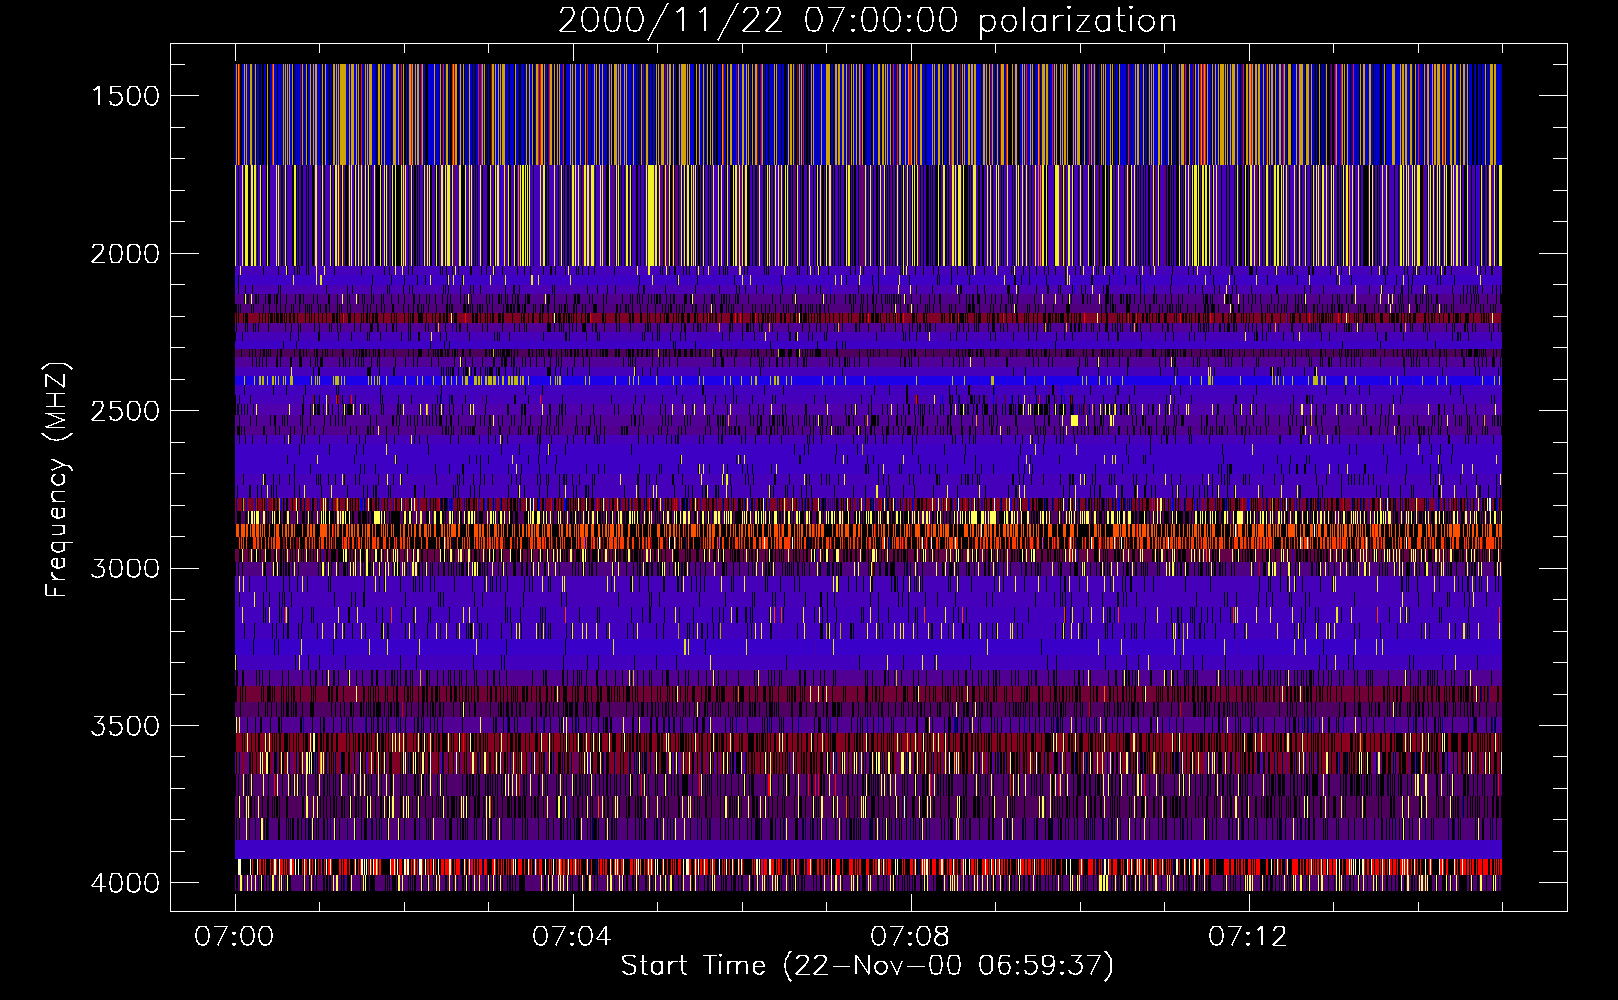Click the 07:04 time tick label

pos(572,937)
